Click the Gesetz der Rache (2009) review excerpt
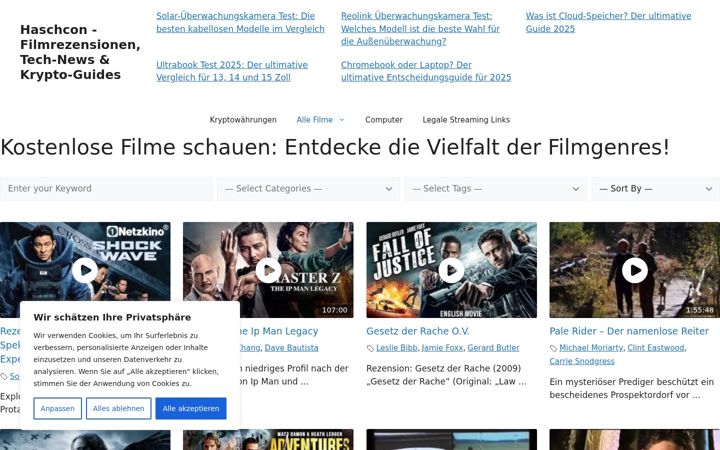The height and width of the screenshot is (450, 720). click(x=446, y=375)
